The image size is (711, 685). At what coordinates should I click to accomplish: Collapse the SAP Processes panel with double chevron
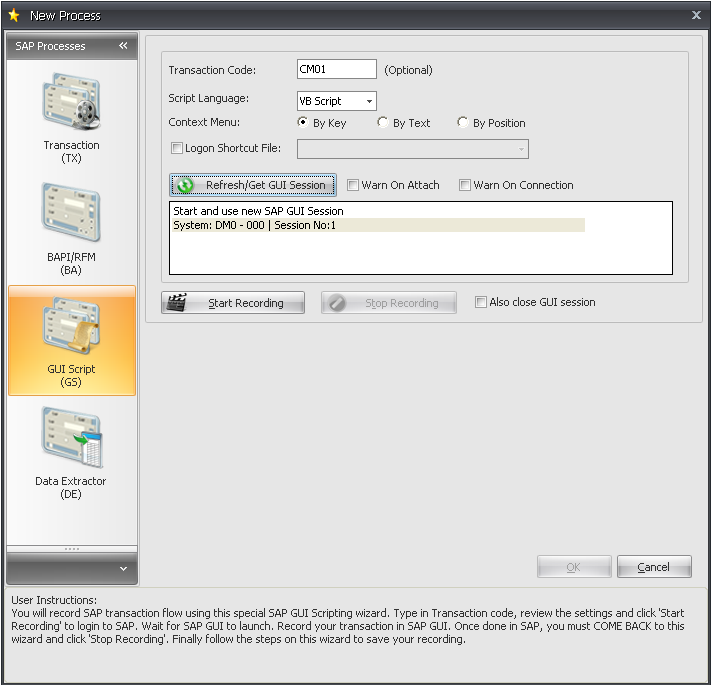pos(123,46)
